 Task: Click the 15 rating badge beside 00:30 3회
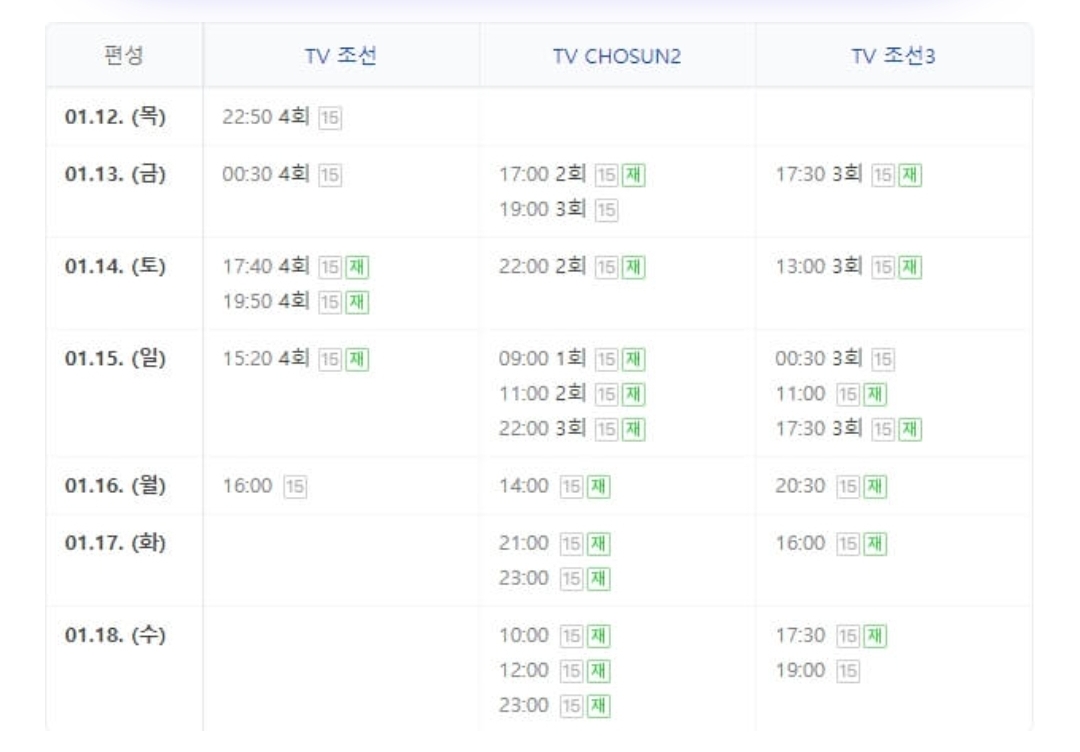(883, 359)
